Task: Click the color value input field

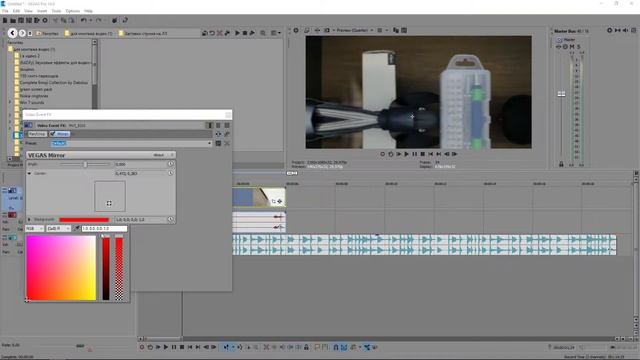Action: pos(104,229)
